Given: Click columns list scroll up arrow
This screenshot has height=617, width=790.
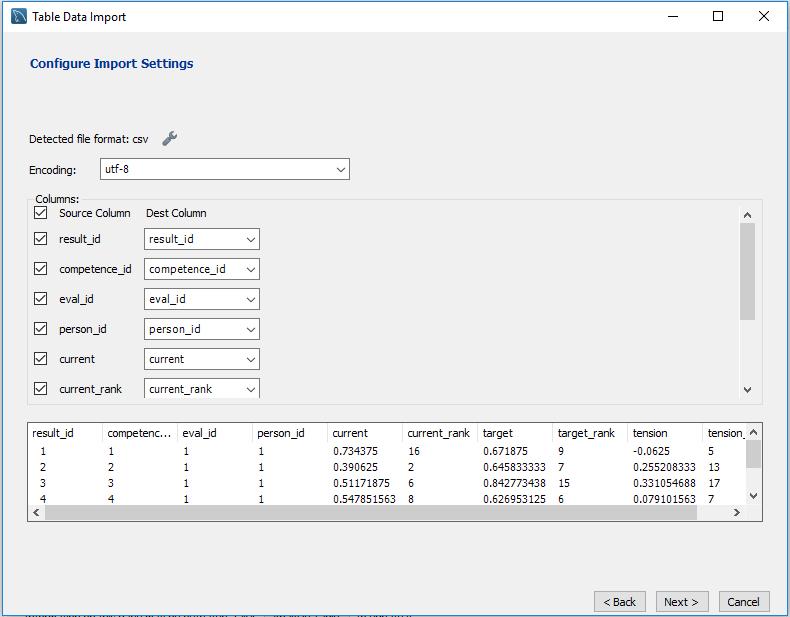Looking at the screenshot, I should click(747, 215).
